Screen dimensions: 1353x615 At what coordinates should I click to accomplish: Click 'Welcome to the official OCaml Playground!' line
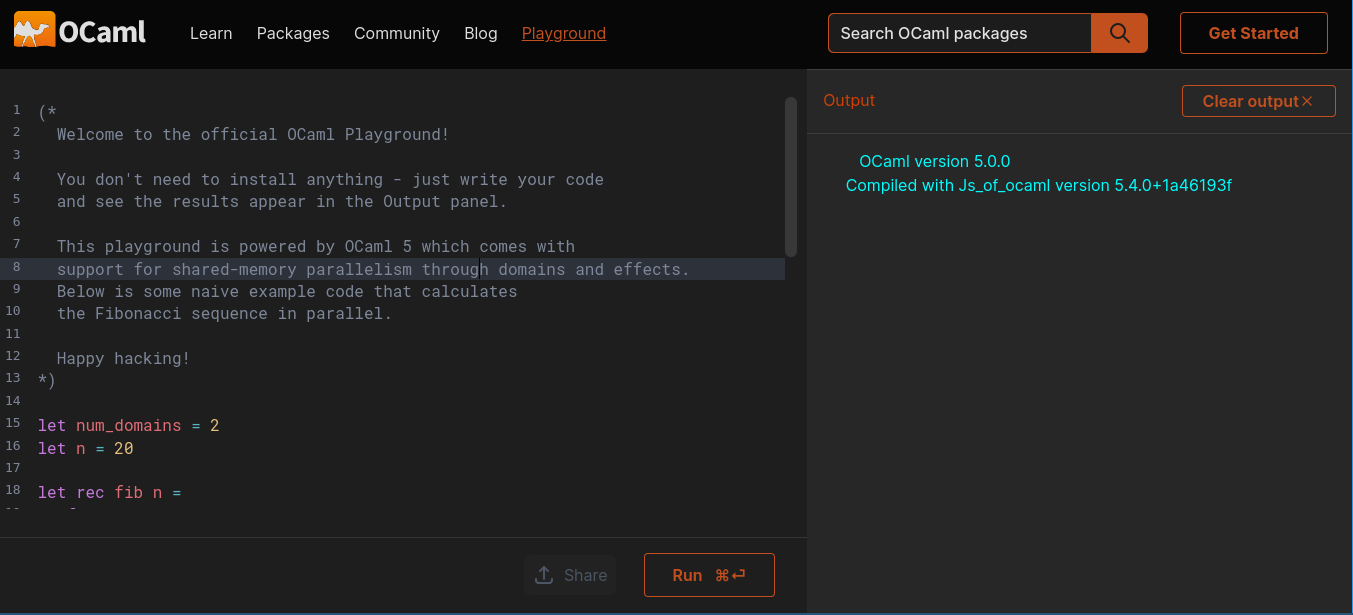tap(253, 134)
